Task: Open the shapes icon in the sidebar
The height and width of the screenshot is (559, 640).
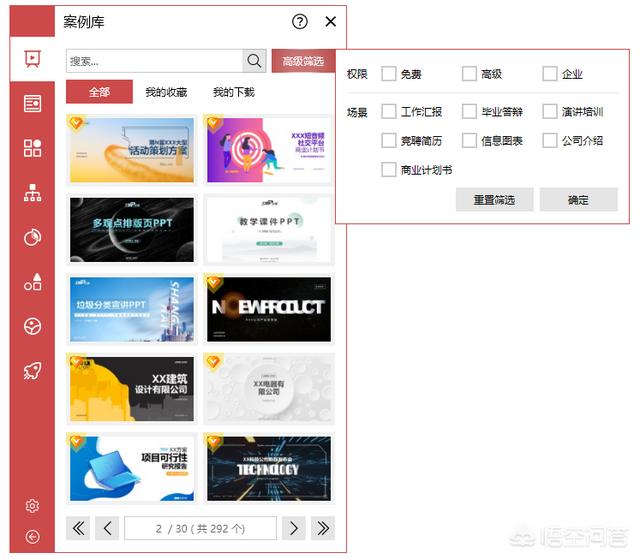Action: pos(32,282)
